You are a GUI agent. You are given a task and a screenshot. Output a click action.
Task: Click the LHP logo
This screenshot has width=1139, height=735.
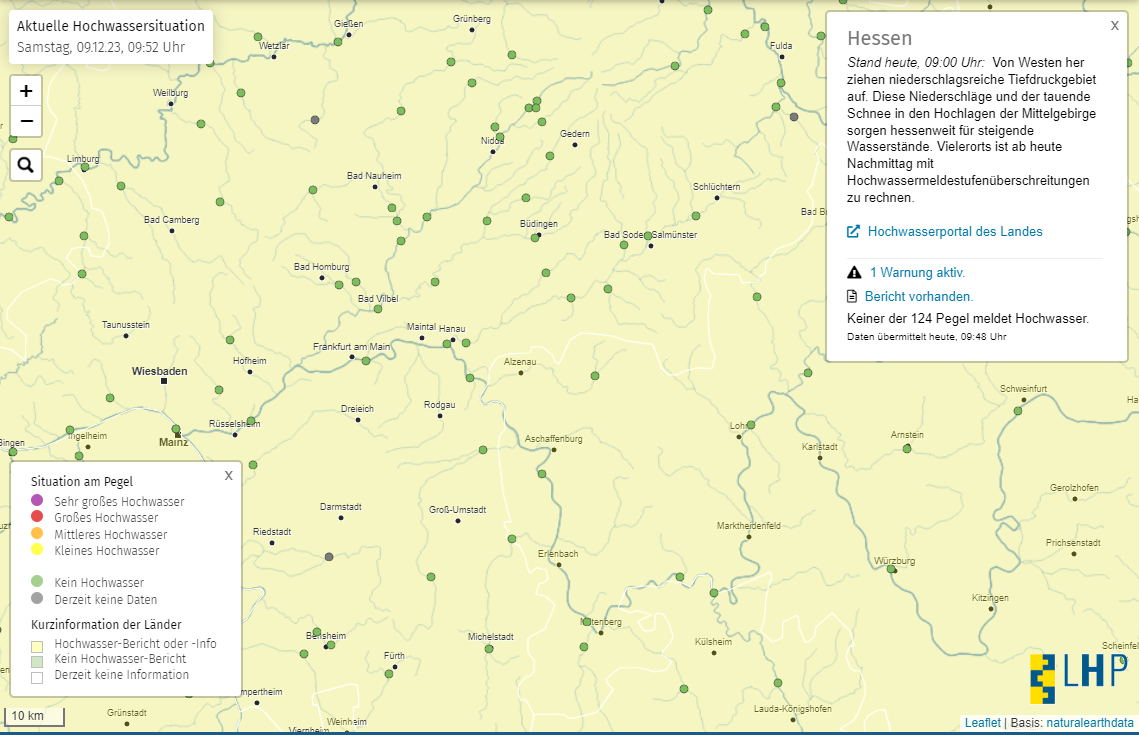point(1078,677)
